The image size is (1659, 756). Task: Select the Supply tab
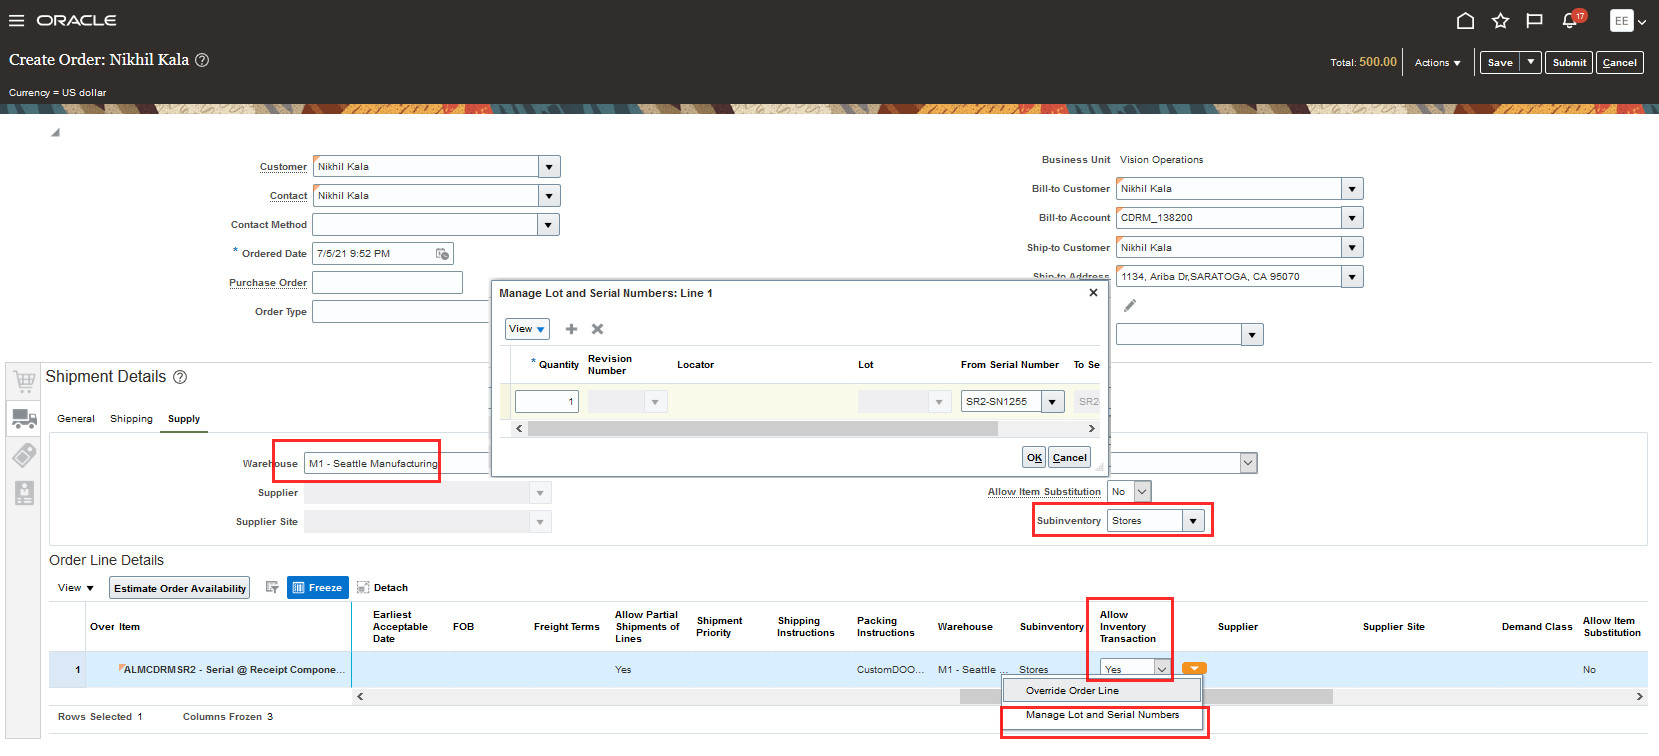184,419
